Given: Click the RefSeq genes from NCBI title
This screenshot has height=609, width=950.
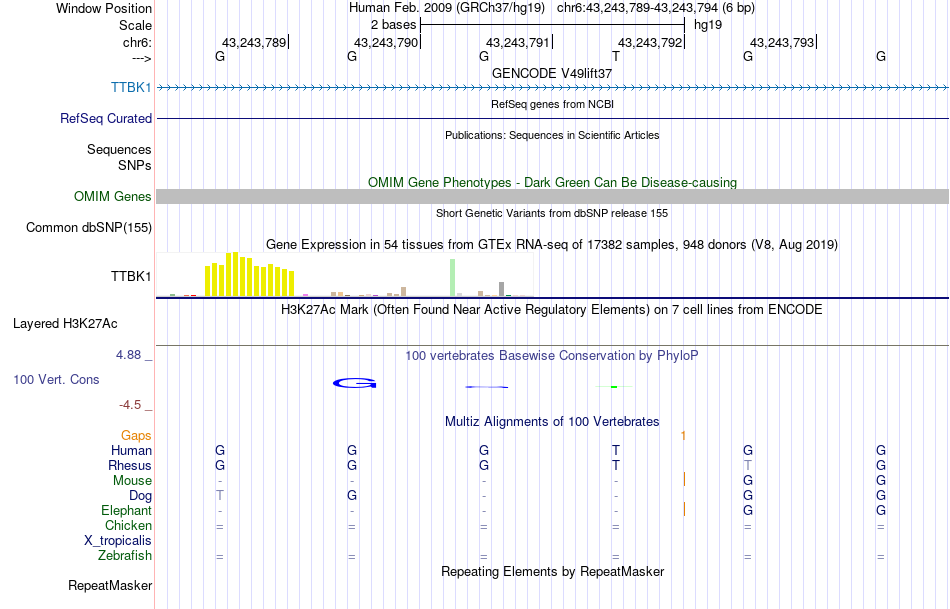Looking at the screenshot, I should pos(552,104).
